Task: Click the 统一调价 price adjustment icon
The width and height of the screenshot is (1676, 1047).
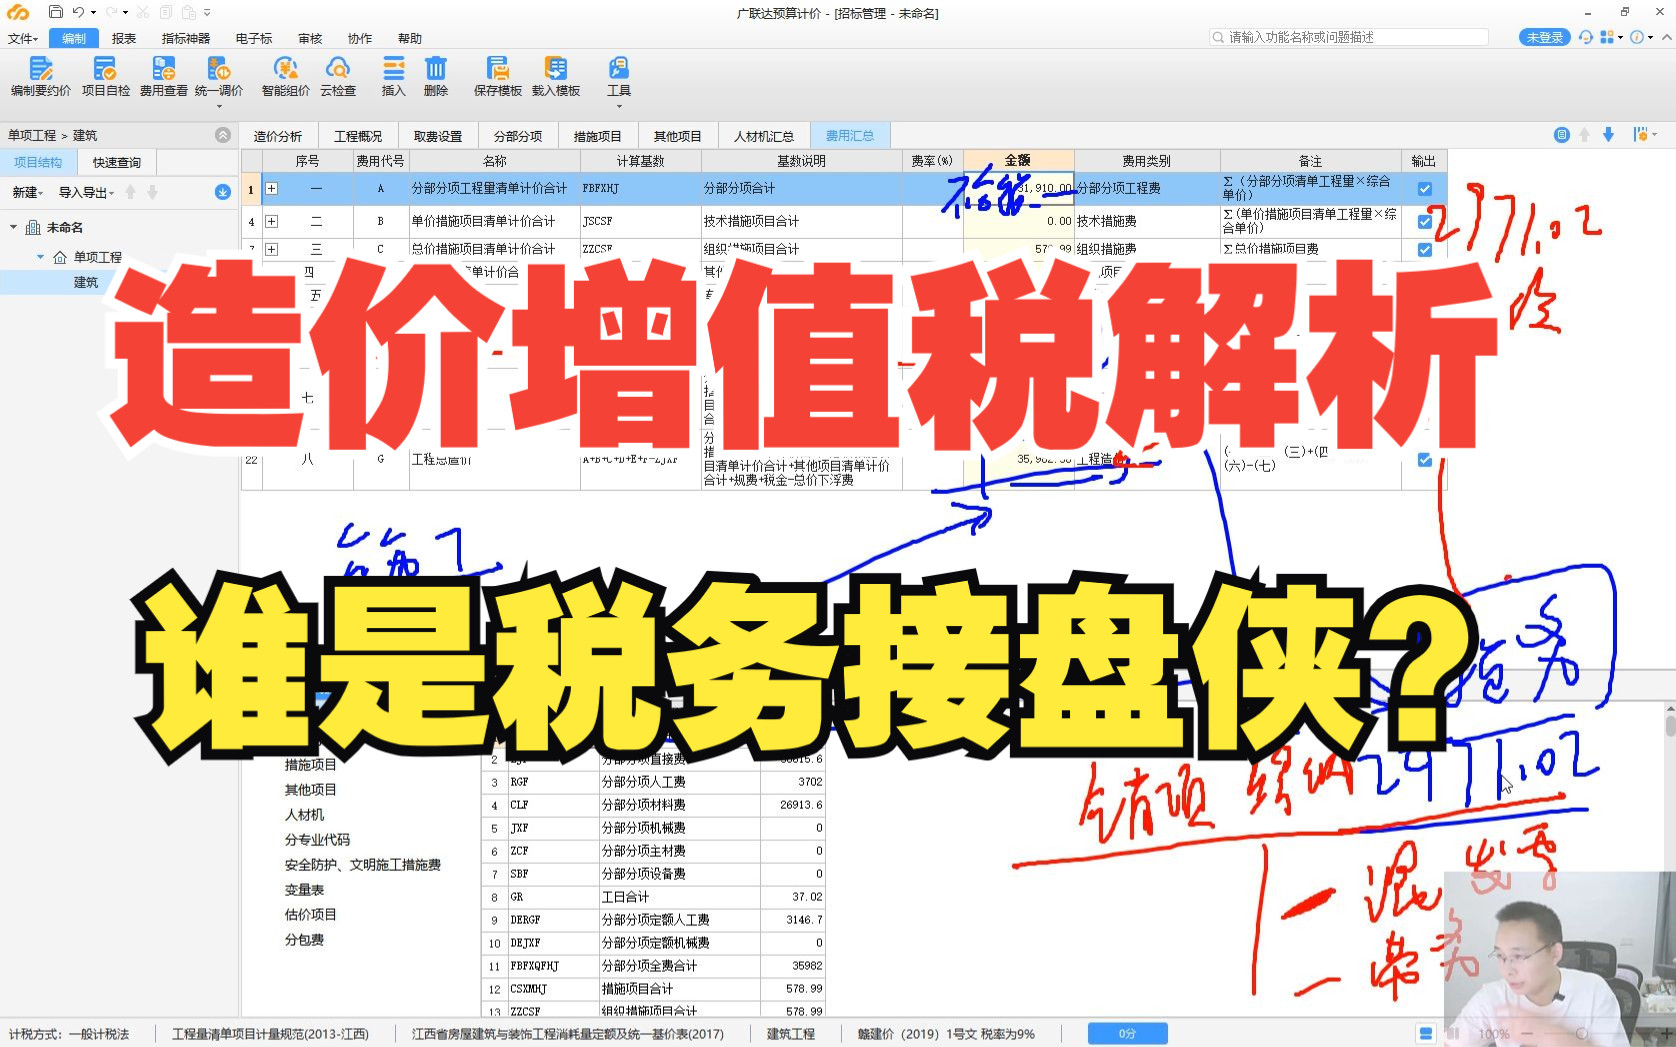Action: point(219,69)
